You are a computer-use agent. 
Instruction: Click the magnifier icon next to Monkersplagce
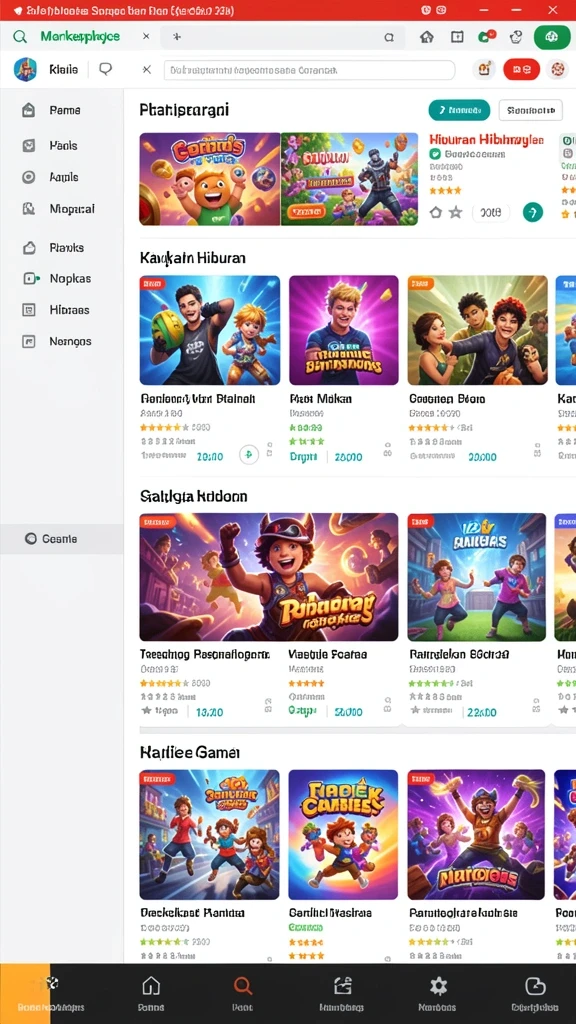click(20, 37)
